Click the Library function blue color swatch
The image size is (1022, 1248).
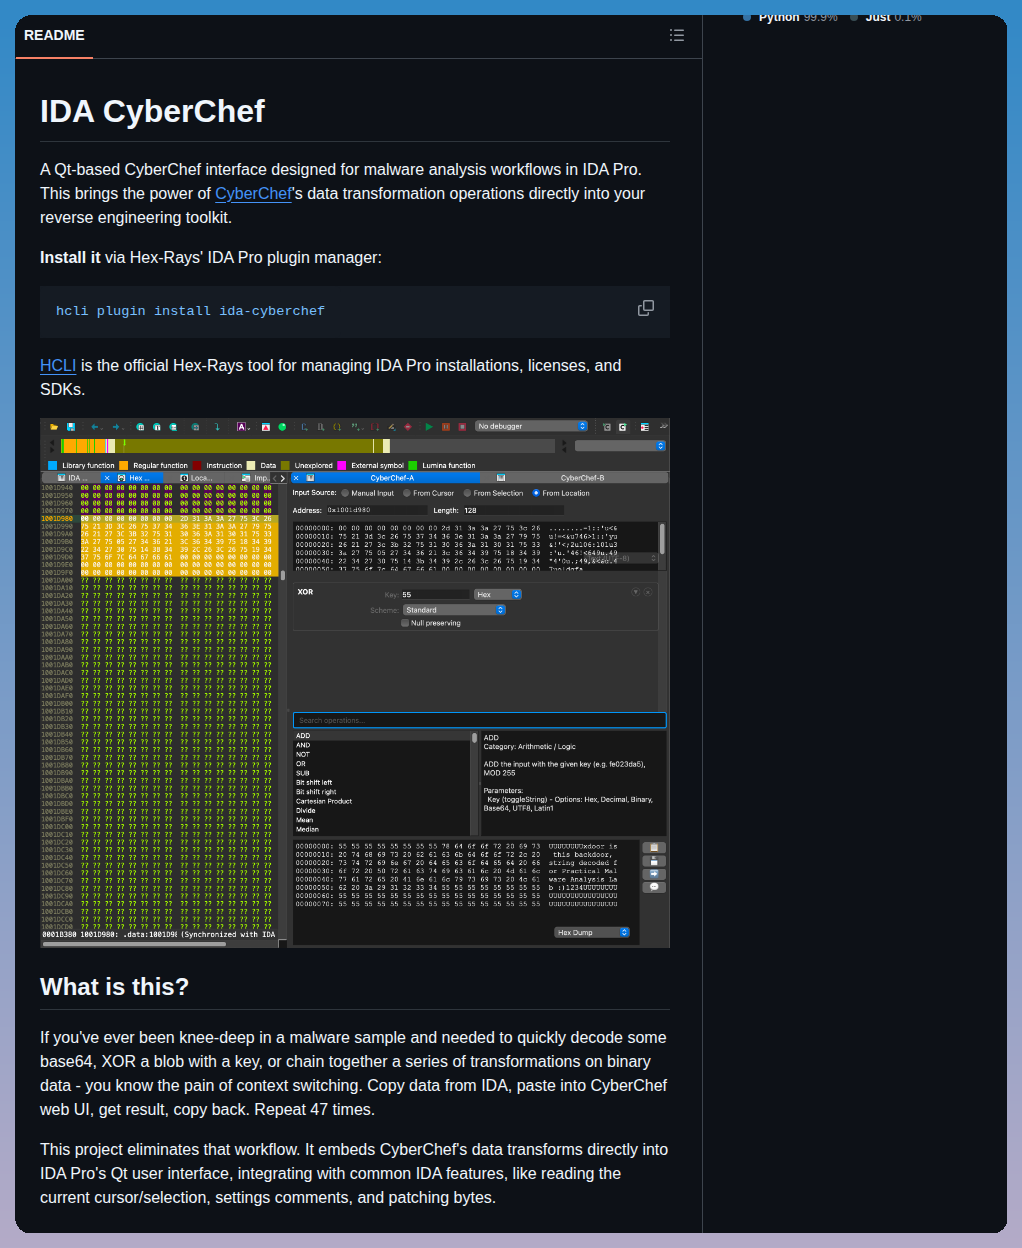pyautogui.click(x=53, y=465)
